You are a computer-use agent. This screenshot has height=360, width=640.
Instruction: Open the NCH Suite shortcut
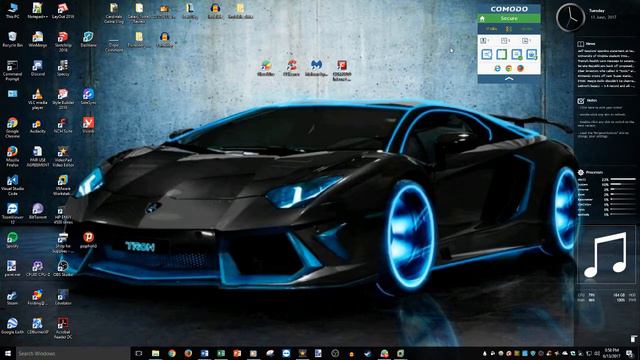63,125
